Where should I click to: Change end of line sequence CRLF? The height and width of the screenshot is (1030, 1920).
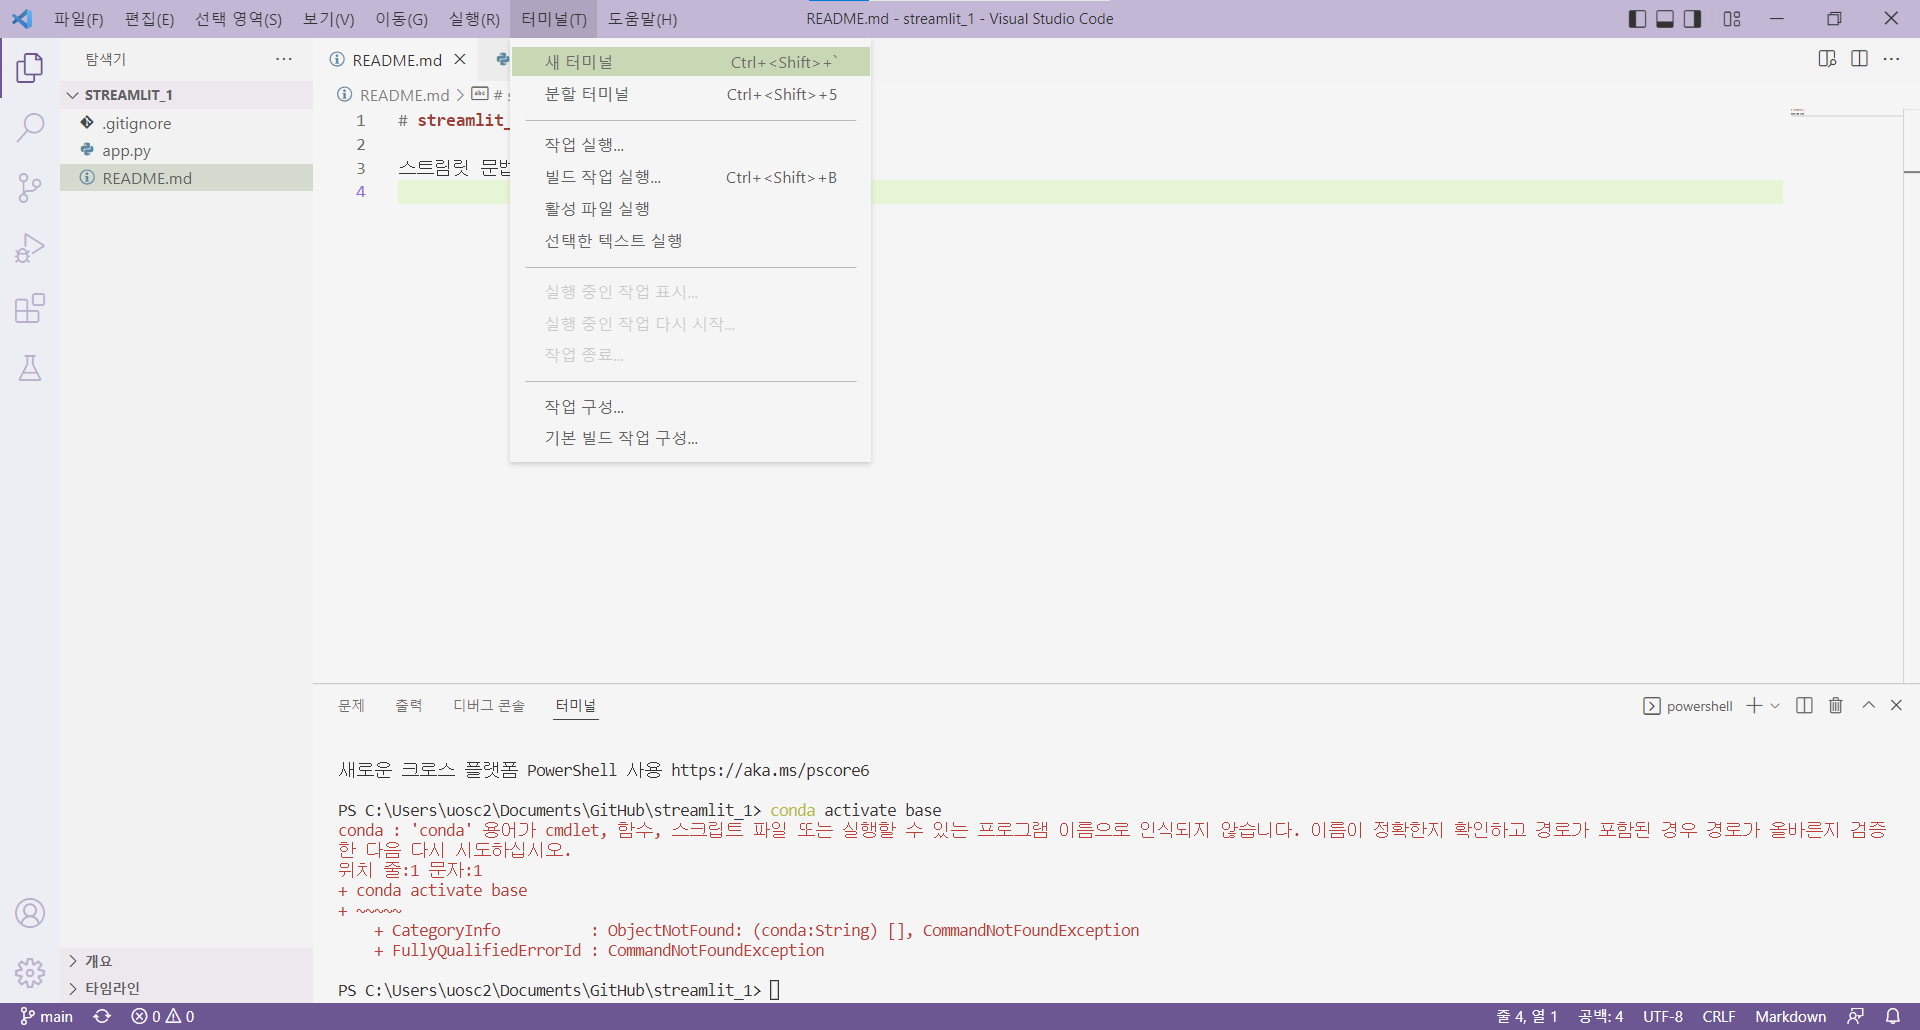(1718, 1016)
